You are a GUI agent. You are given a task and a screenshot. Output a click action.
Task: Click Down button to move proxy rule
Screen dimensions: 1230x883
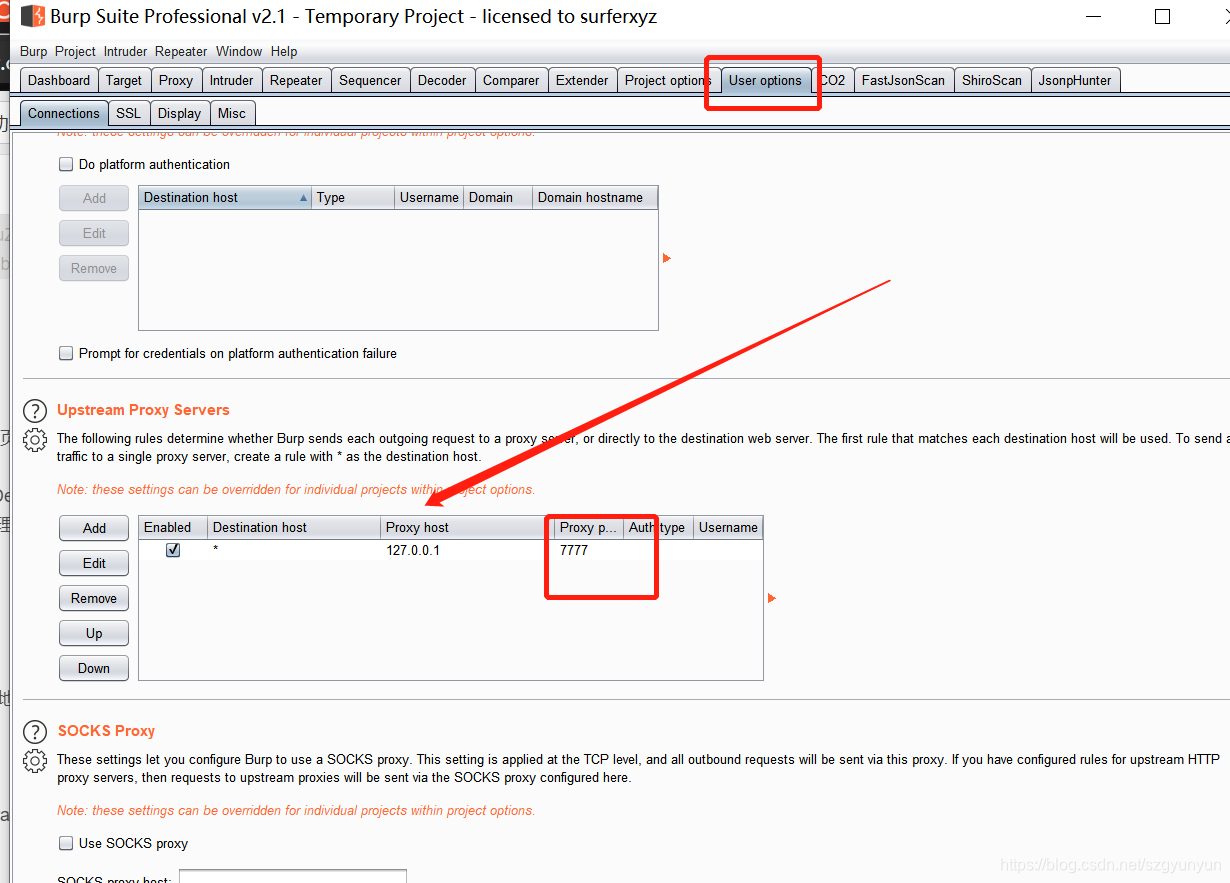coord(94,668)
